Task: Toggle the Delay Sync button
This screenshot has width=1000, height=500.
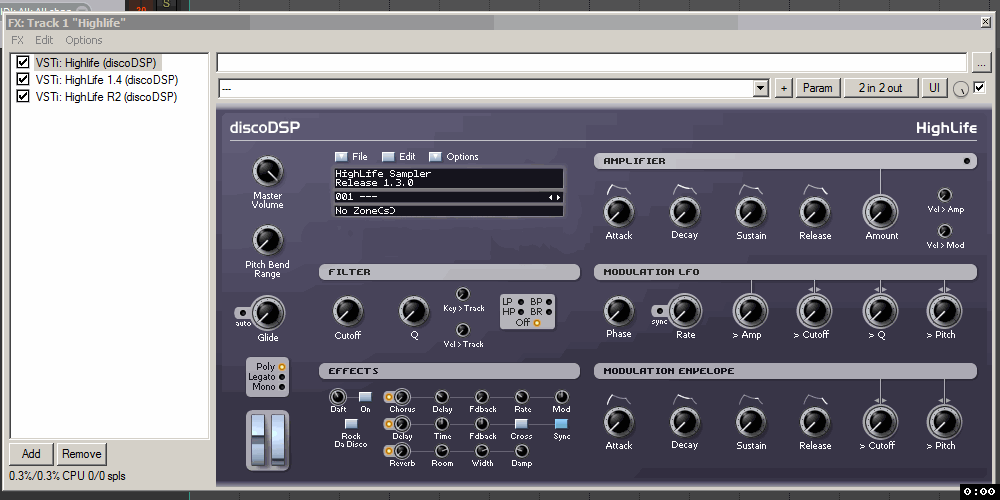Action: pyautogui.click(x=561, y=423)
